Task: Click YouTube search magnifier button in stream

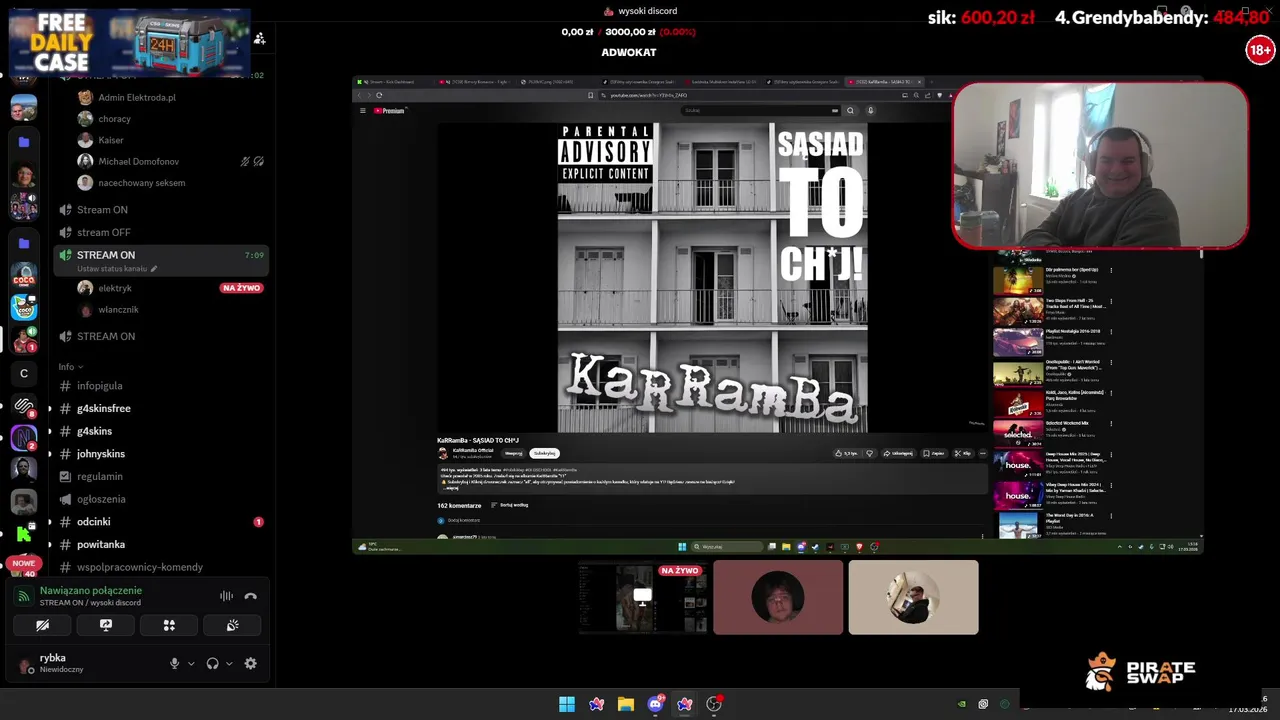Action: (850, 110)
